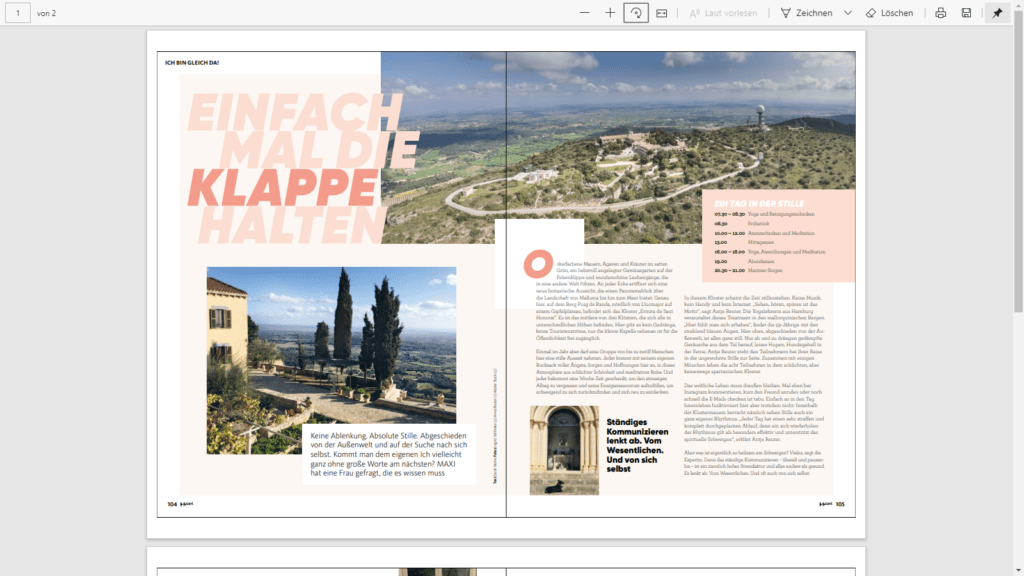This screenshot has width=1024, height=576.
Task: Click the fit to page width icon
Action: [x=662, y=13]
